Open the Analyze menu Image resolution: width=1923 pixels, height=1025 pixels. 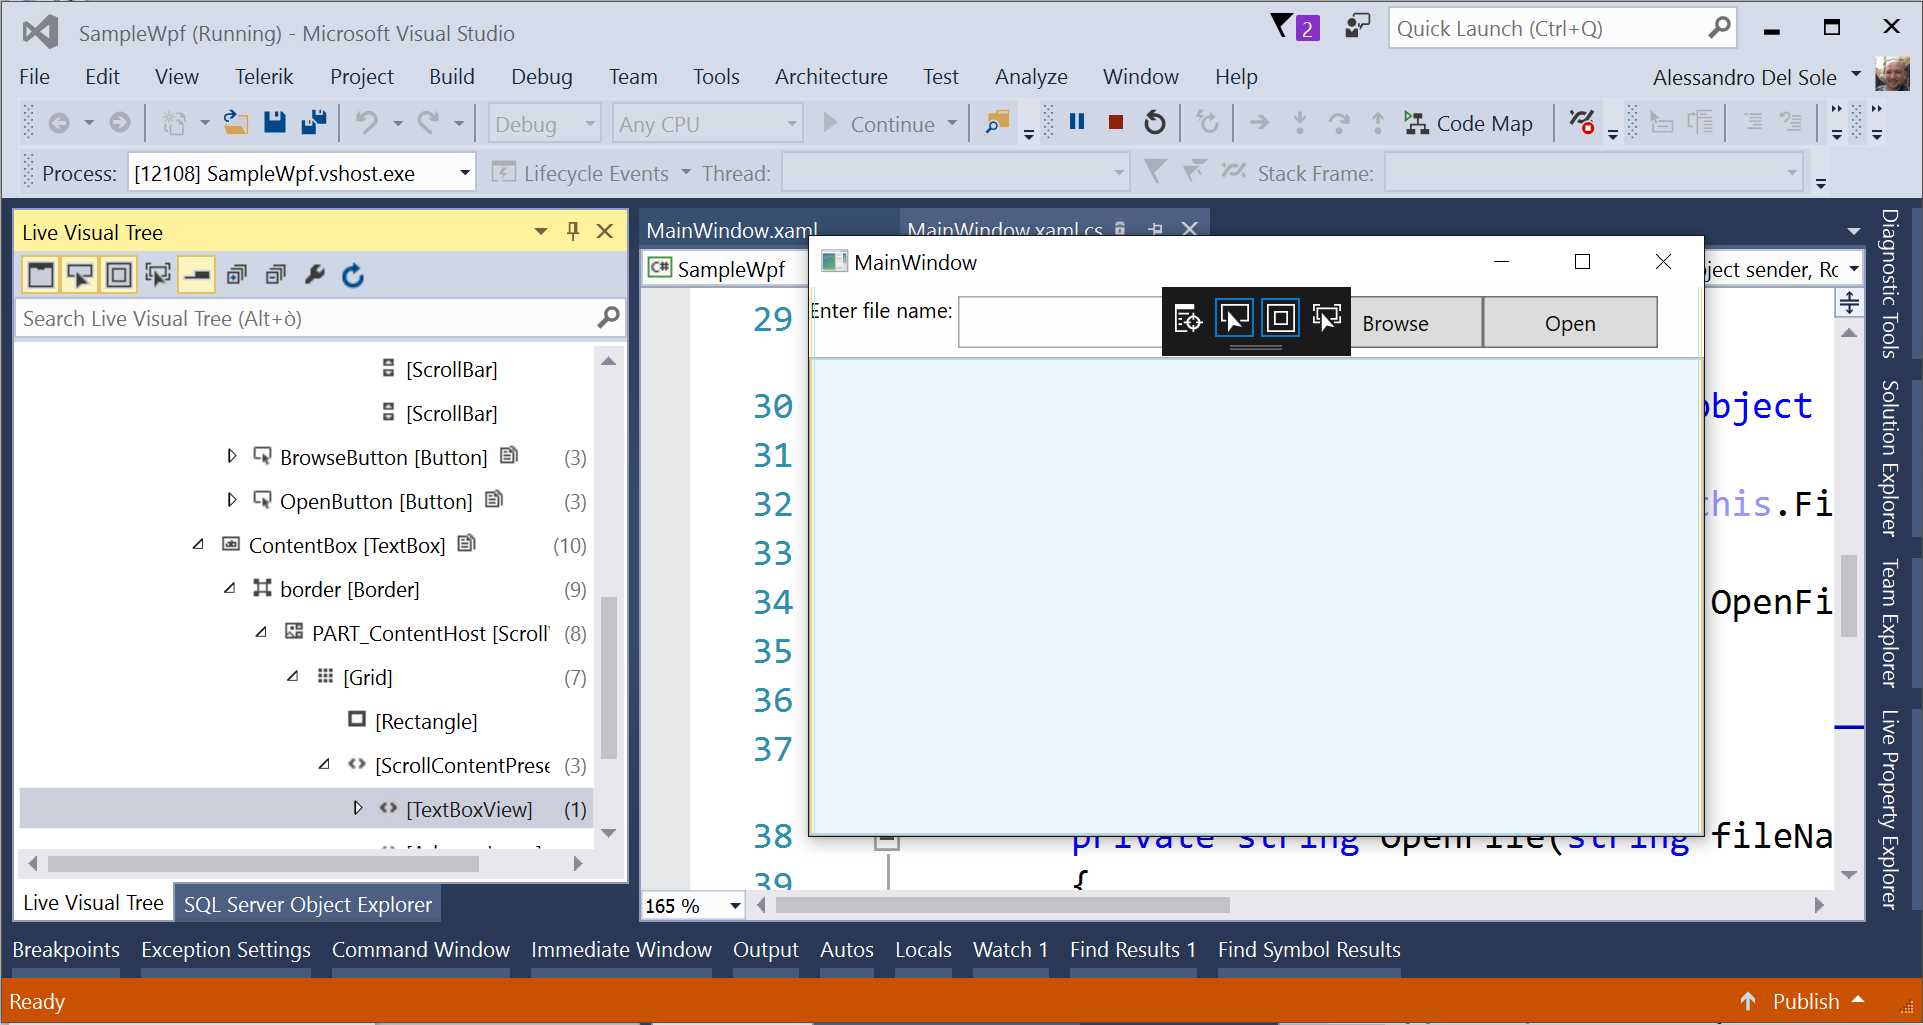(x=1031, y=76)
